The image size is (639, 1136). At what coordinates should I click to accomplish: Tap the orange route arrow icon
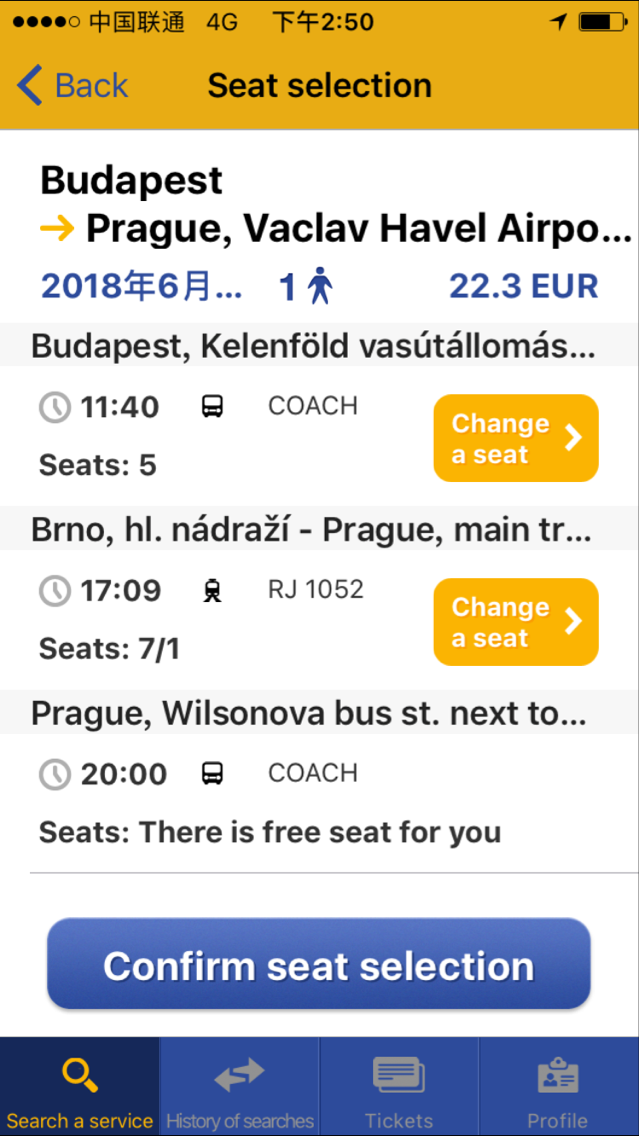point(58,230)
